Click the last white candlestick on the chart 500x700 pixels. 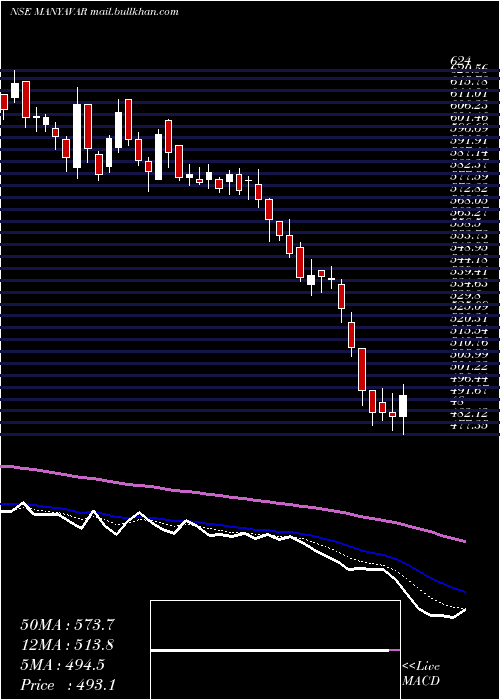(404, 406)
